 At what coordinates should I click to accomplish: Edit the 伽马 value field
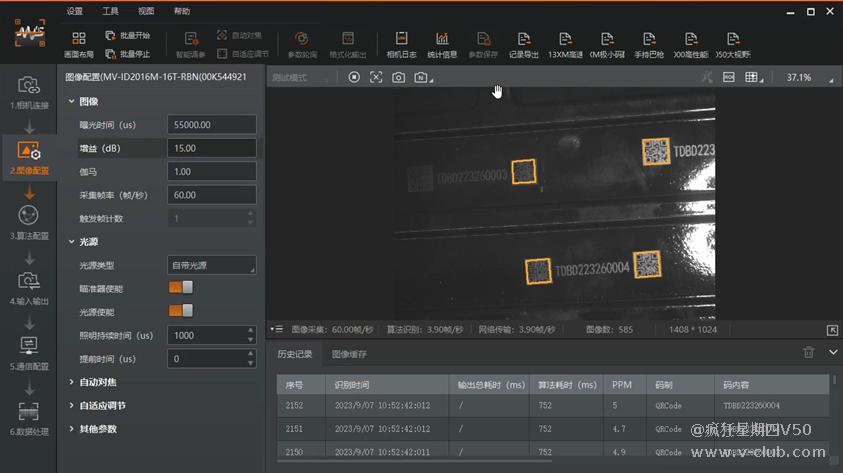(212, 171)
